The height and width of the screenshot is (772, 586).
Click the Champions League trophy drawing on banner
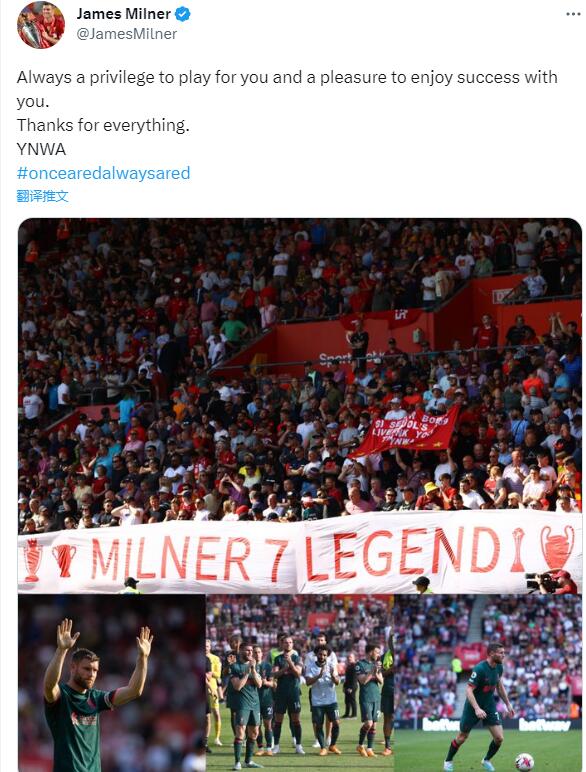click(557, 547)
